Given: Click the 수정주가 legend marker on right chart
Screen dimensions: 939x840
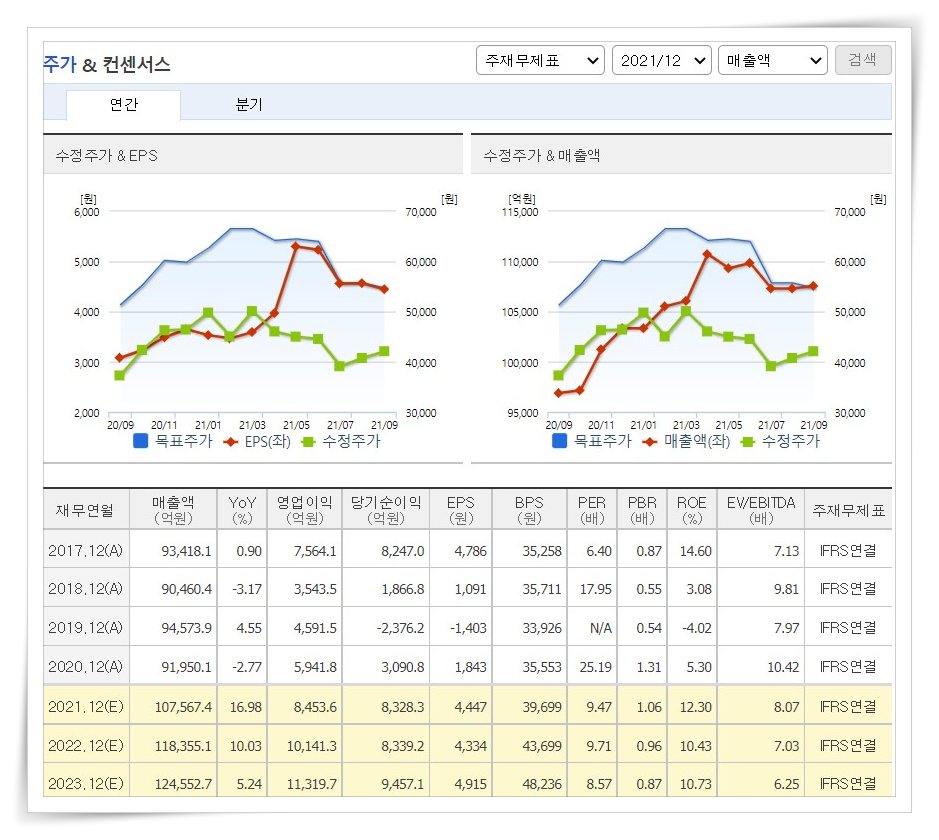Looking at the screenshot, I should point(745,441).
